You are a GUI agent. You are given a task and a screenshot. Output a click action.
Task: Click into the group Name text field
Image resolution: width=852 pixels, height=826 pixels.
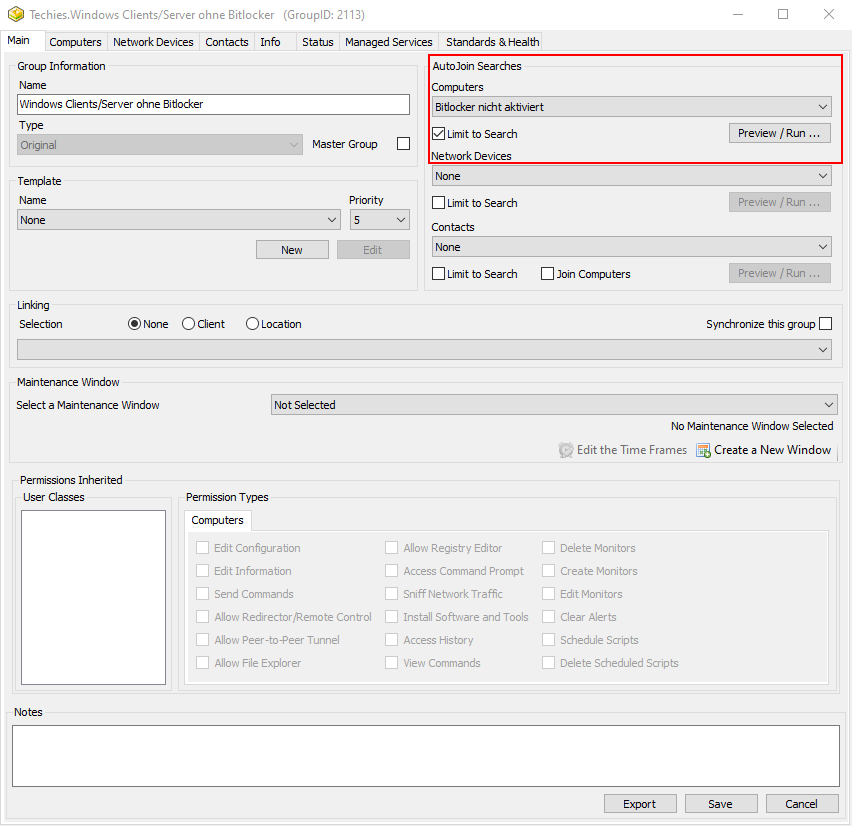(x=214, y=104)
